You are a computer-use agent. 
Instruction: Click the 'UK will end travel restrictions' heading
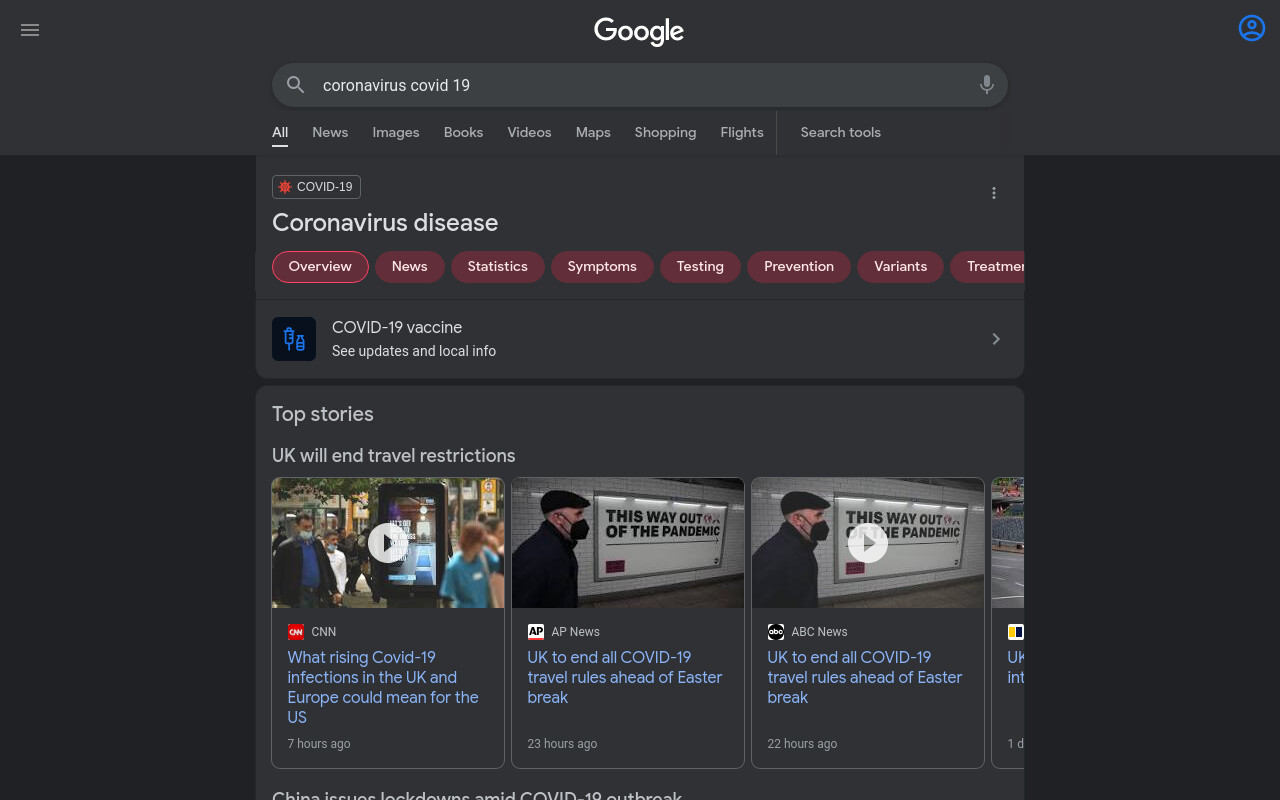394,456
